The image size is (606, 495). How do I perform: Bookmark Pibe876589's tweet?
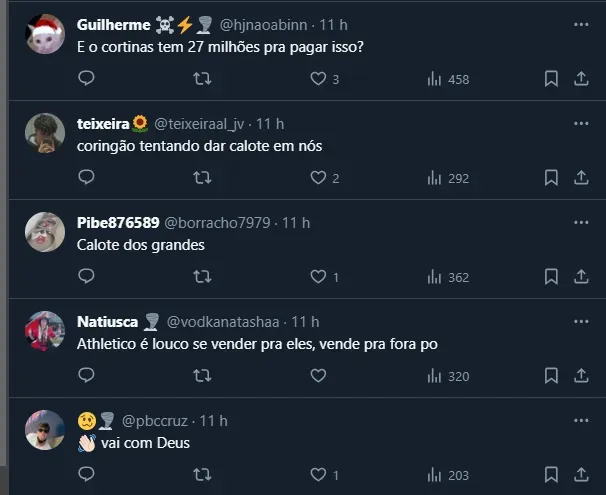coord(551,276)
